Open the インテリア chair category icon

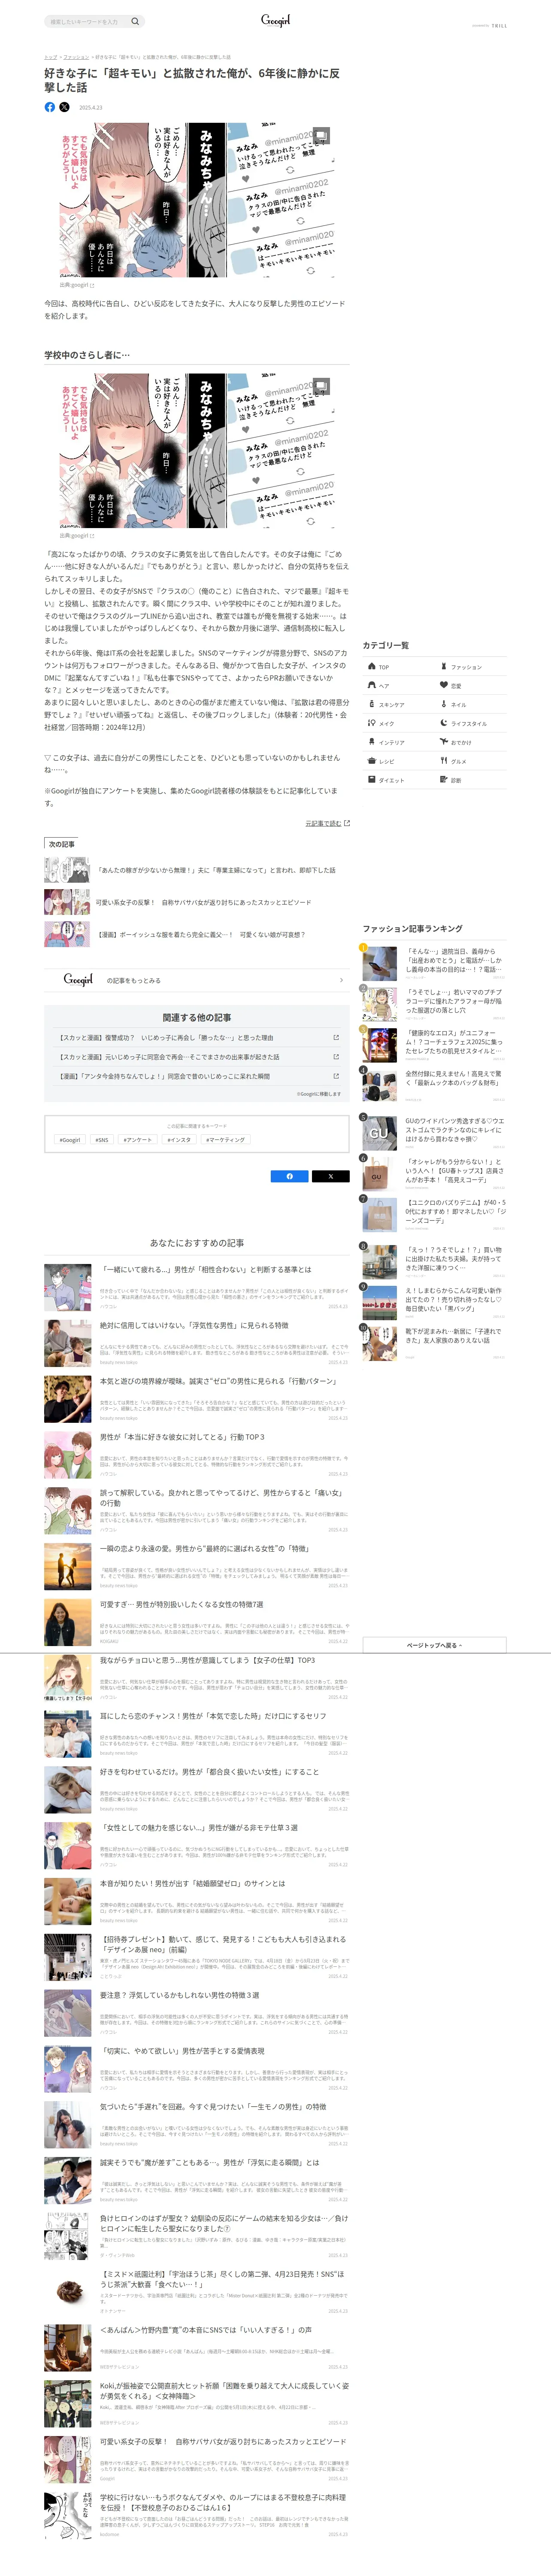[x=372, y=742]
